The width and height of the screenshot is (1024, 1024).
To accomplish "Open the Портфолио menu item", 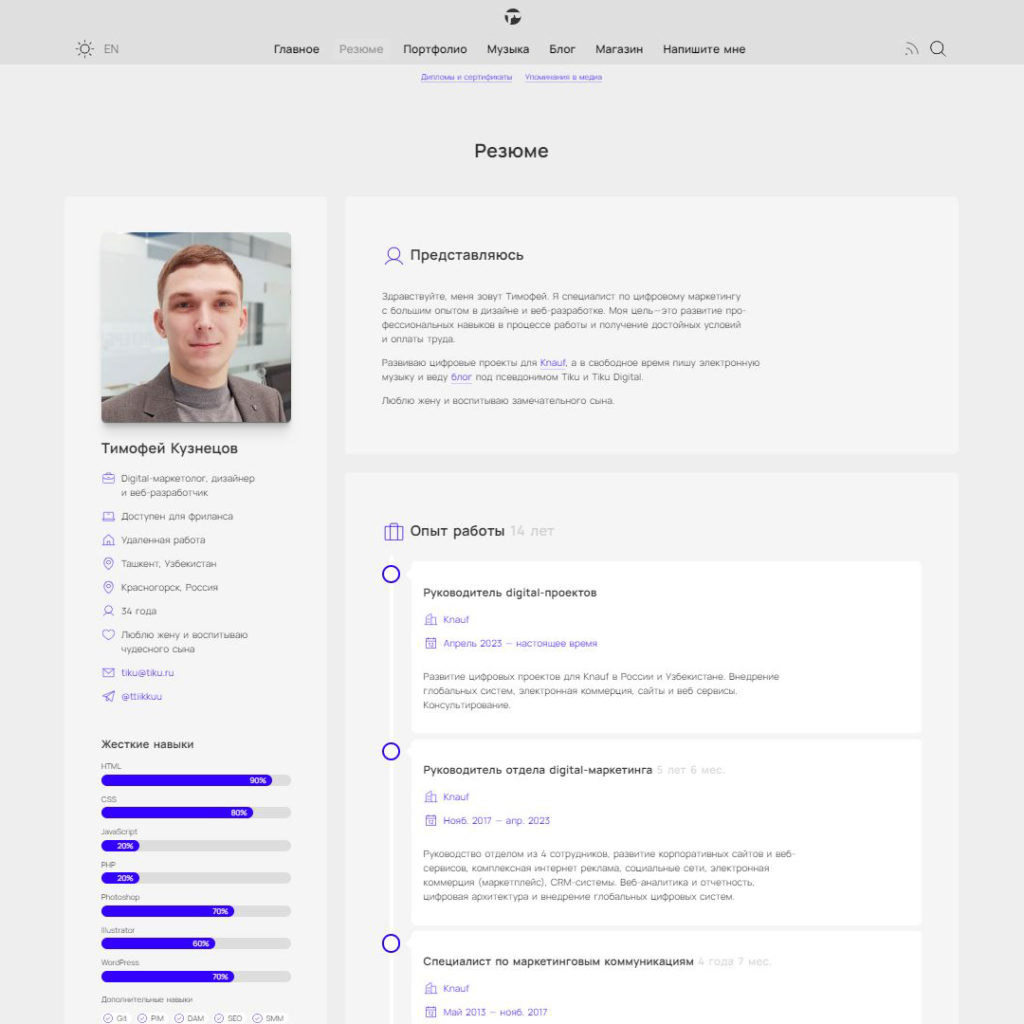I will click(x=433, y=48).
